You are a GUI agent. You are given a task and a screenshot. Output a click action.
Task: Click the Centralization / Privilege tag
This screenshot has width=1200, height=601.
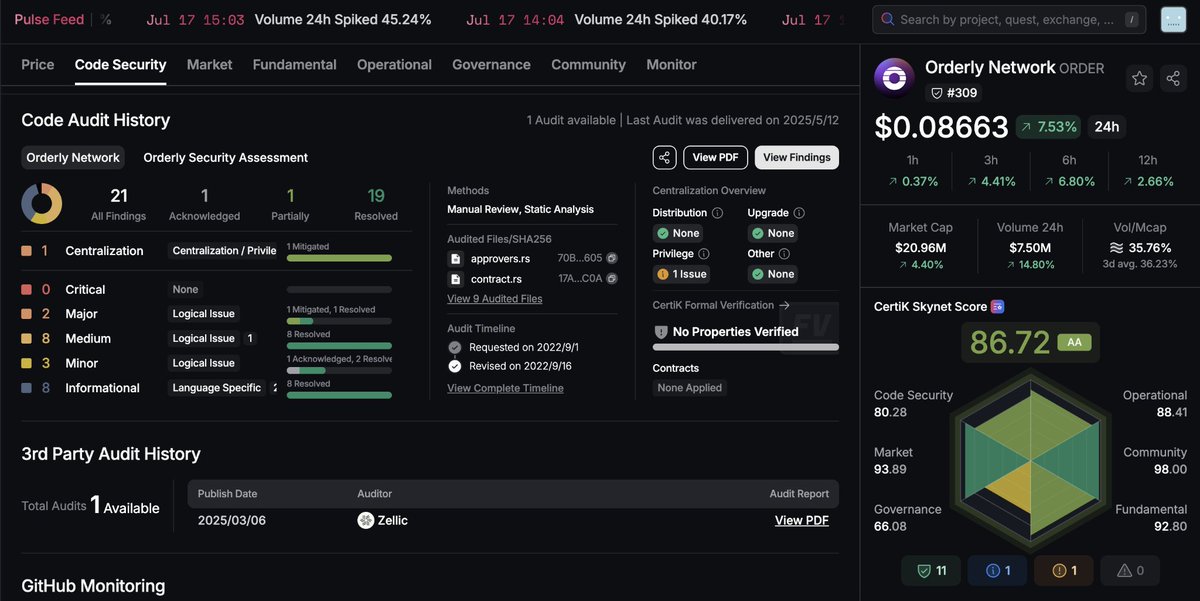pos(222,251)
